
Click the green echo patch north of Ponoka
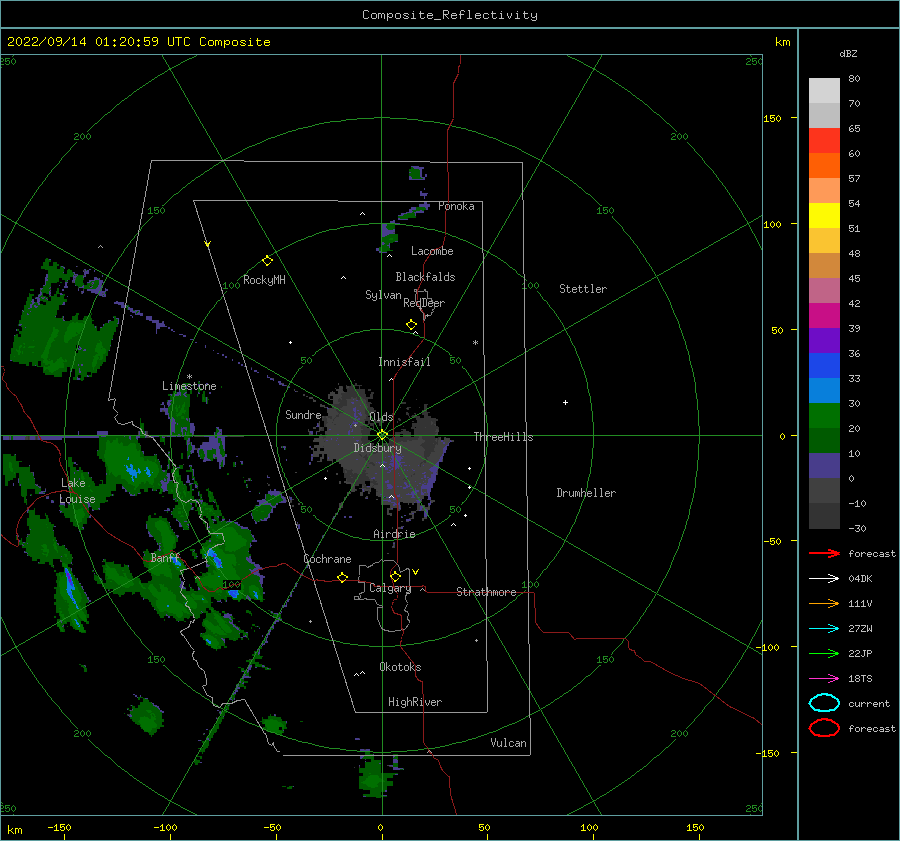[x=417, y=173]
